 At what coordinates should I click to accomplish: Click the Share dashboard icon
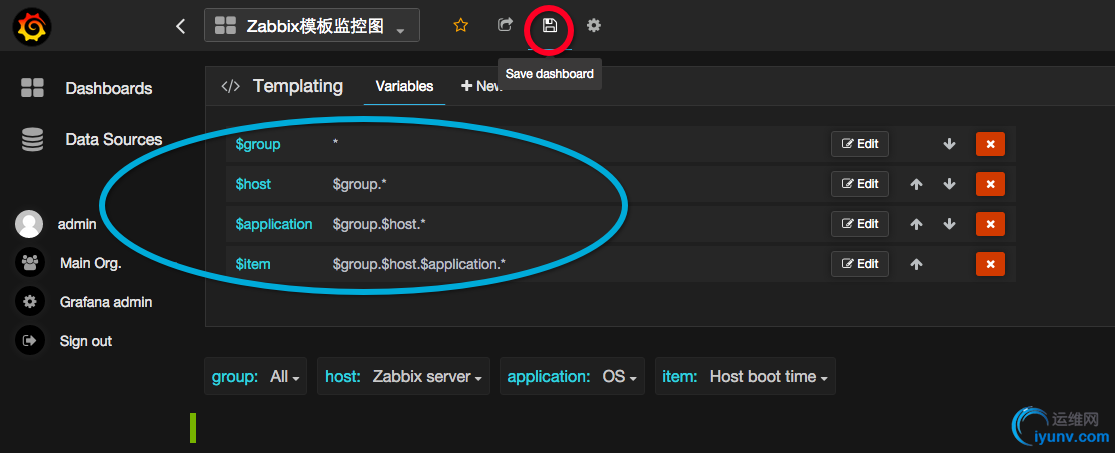pos(506,26)
